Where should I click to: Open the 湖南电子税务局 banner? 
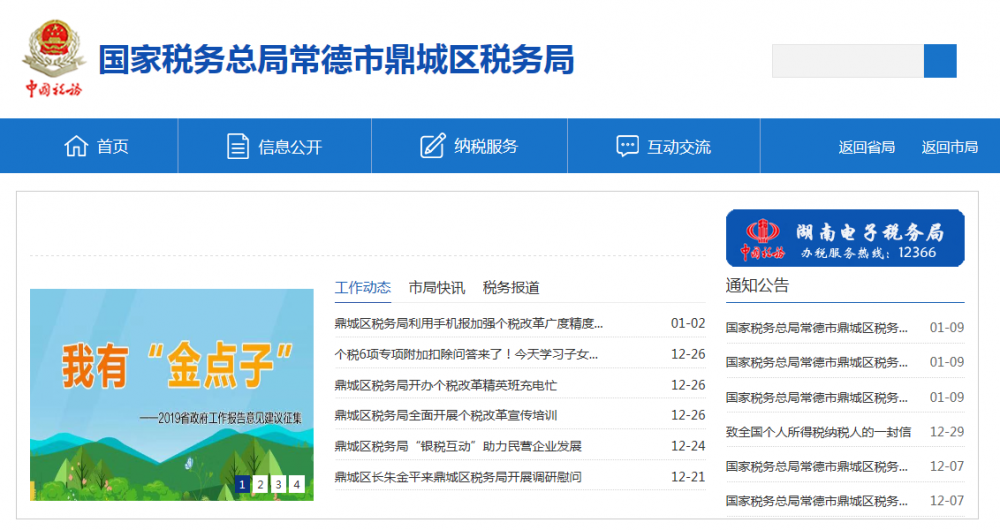[x=845, y=238]
